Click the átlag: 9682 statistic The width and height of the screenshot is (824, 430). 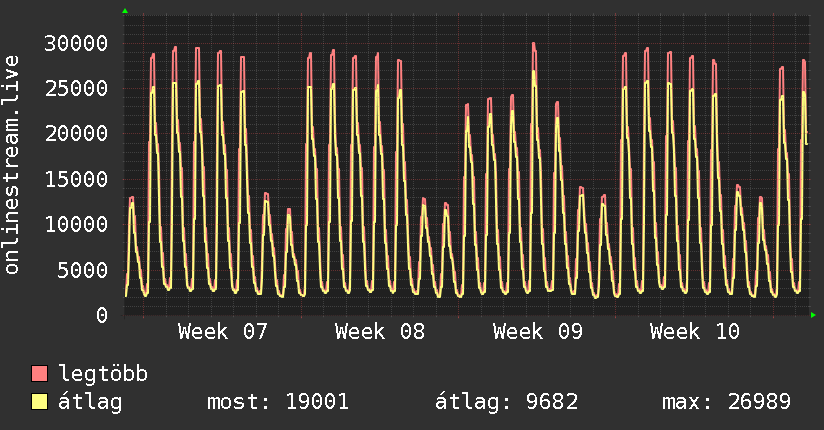coord(506,402)
